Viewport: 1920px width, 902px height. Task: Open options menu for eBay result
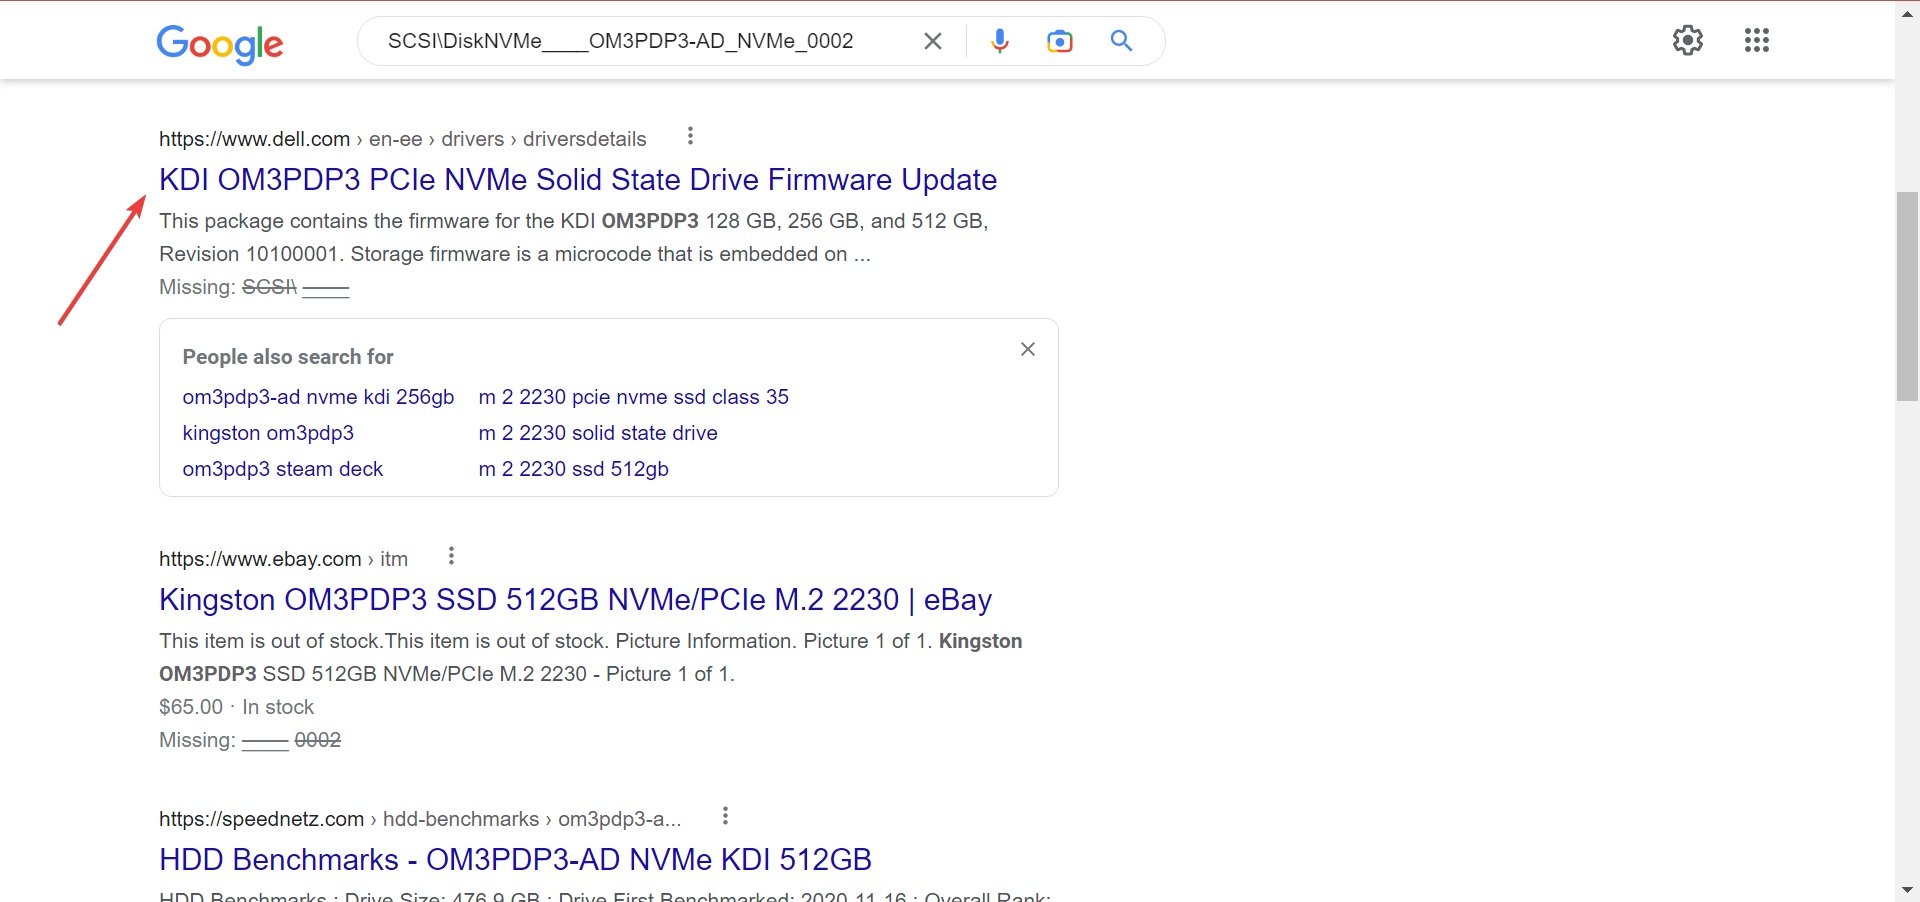click(x=451, y=556)
